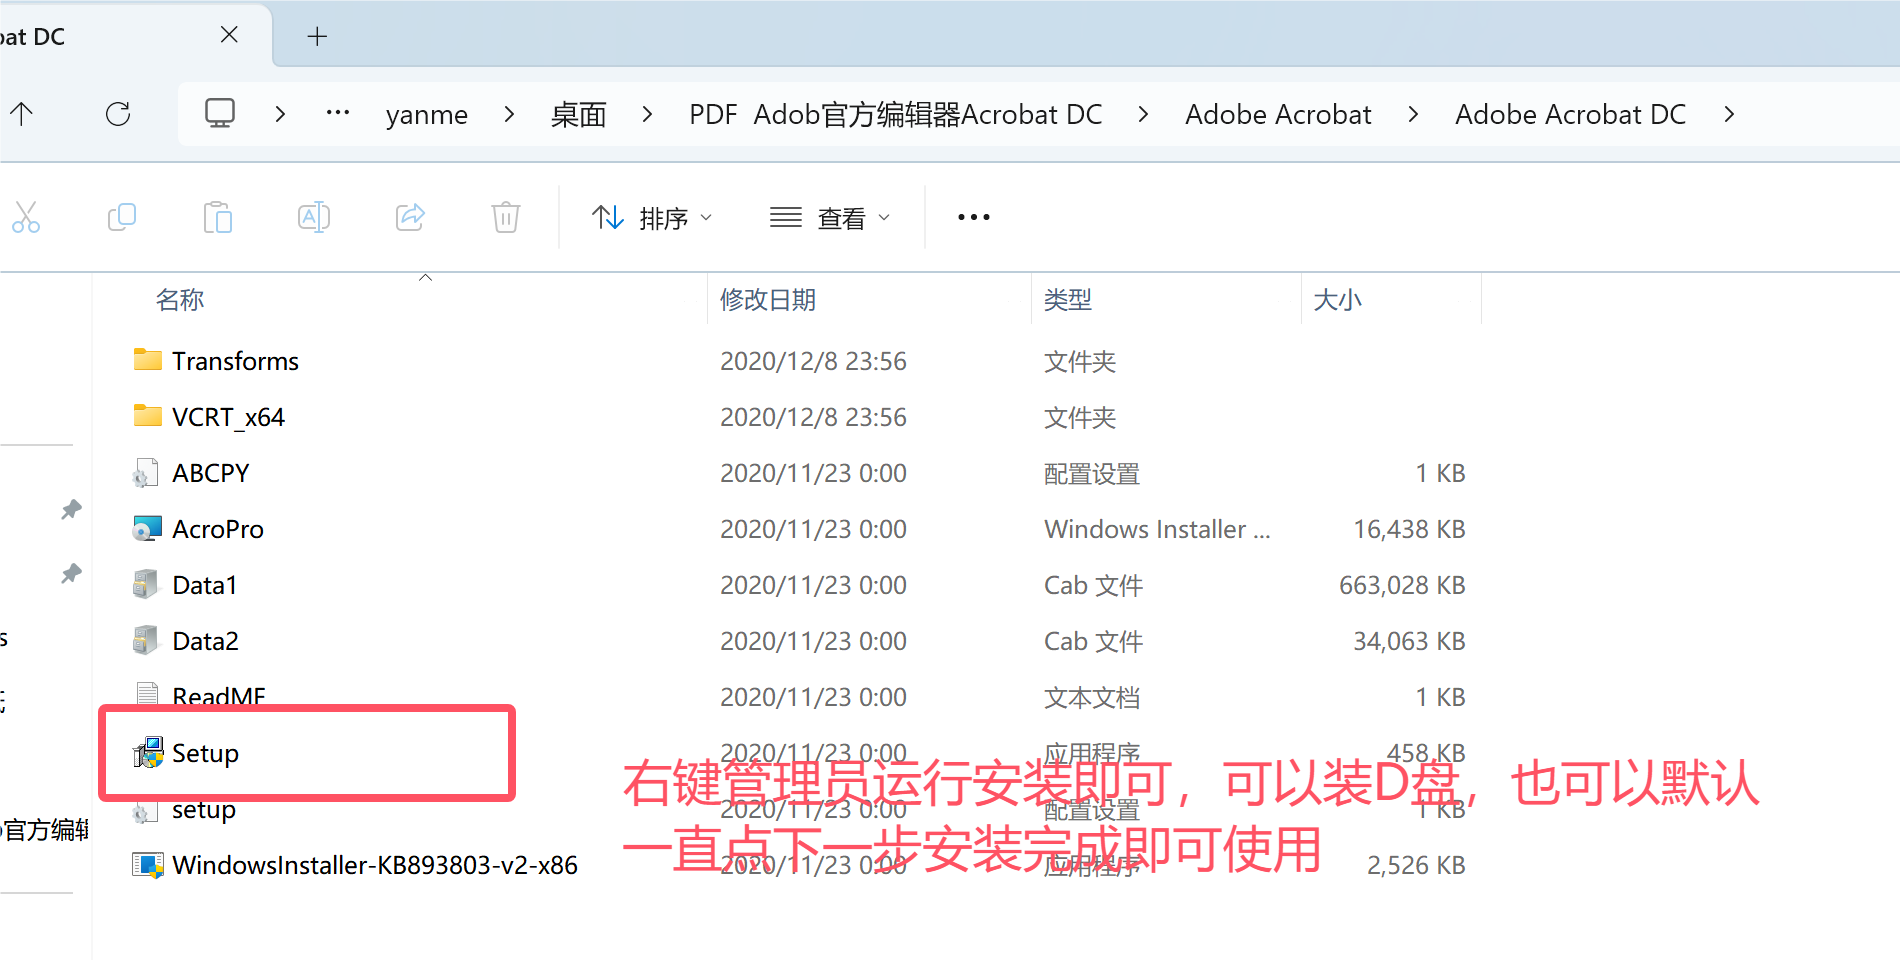The image size is (1900, 960).
Task: Click Transforms date 2020/12/8 23:56
Action: 813,361
